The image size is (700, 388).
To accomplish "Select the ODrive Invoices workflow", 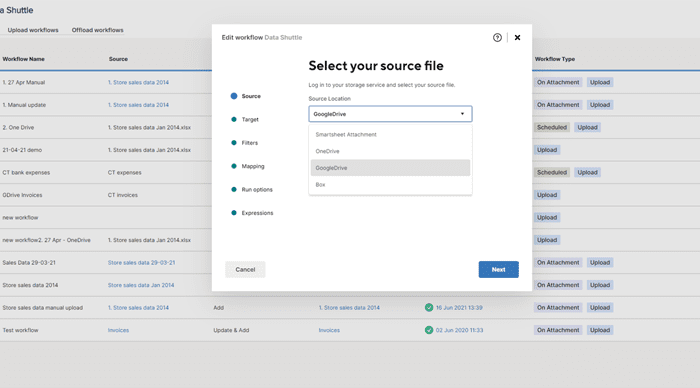I will [22, 195].
